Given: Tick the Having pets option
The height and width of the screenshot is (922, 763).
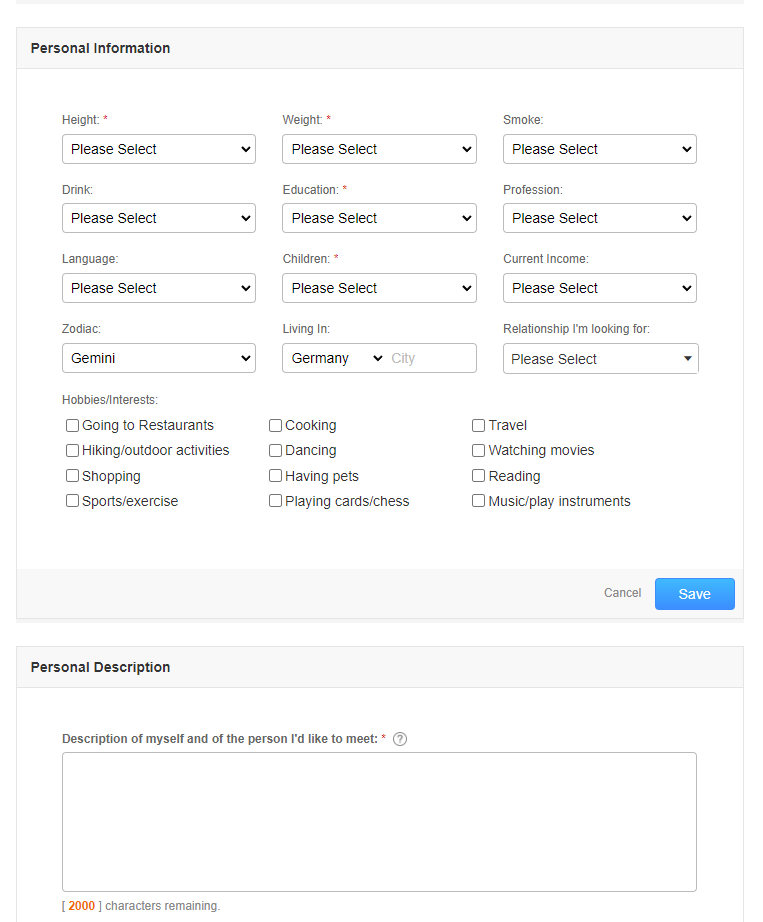Looking at the screenshot, I should (275, 475).
